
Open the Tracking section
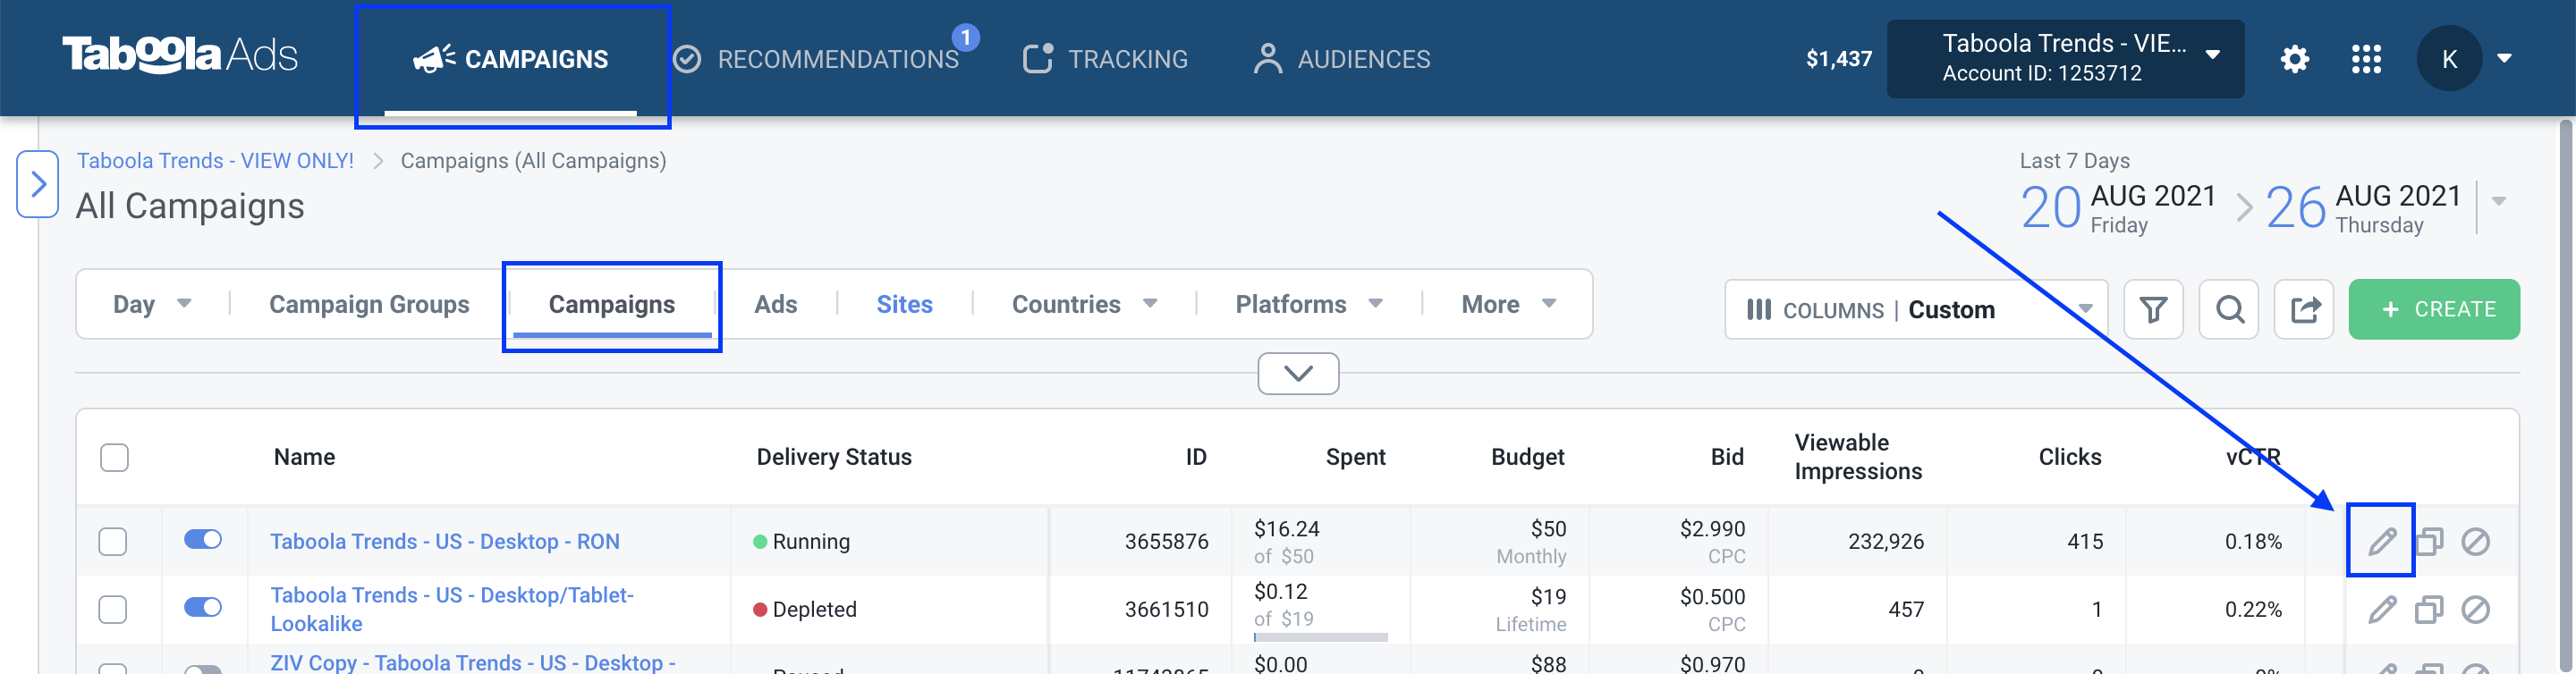coord(1105,59)
